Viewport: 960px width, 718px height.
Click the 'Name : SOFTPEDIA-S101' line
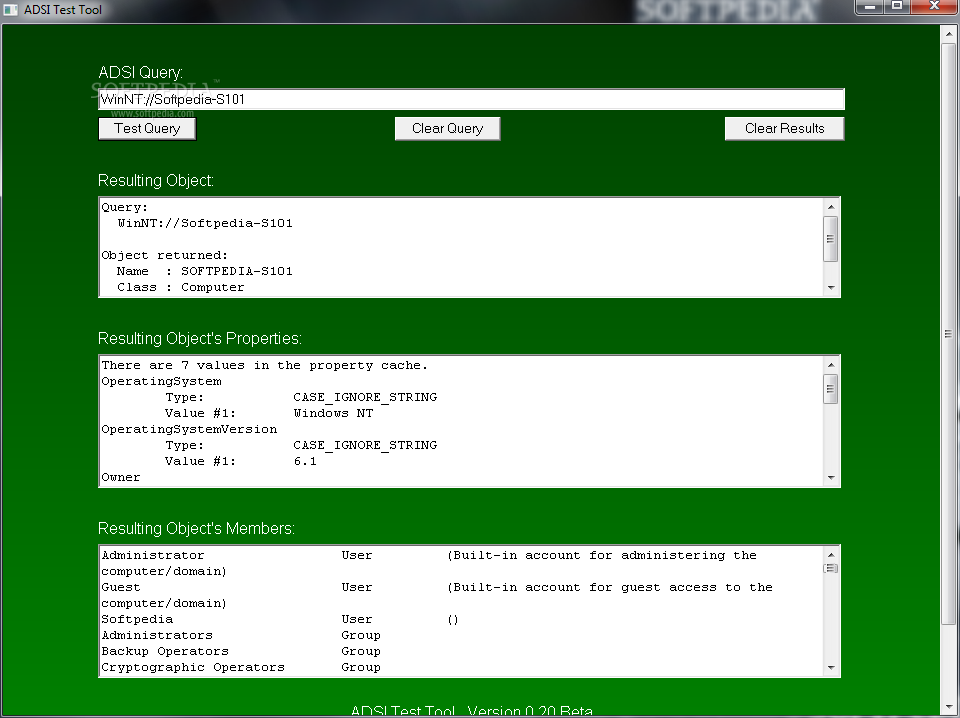click(x=204, y=271)
